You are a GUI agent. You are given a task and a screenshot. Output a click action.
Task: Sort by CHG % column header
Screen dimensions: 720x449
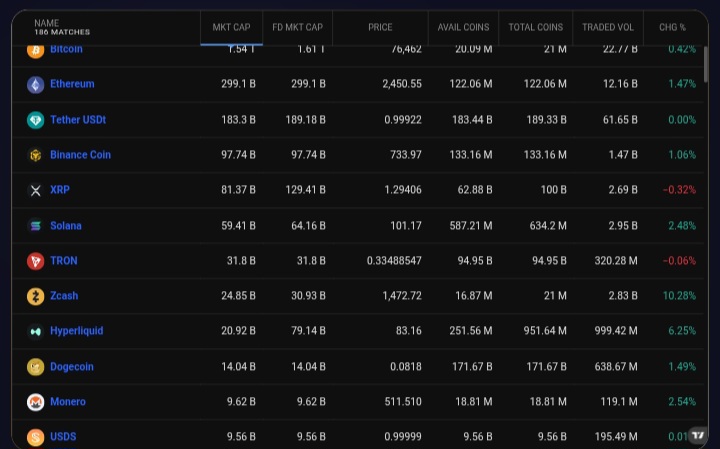click(672, 28)
